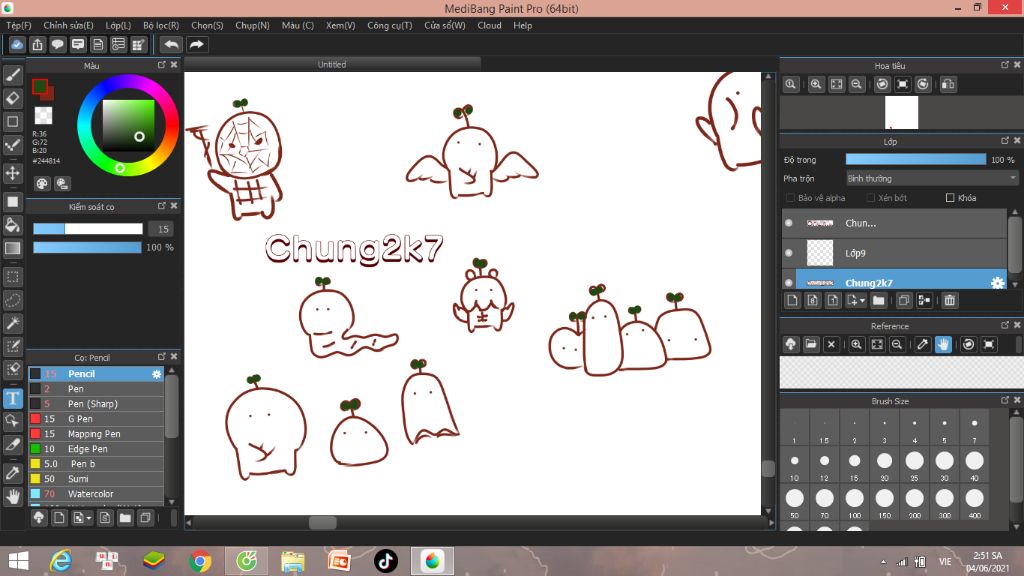Open TikTok from the taskbar
The width and height of the screenshot is (1024, 576).
click(x=385, y=561)
